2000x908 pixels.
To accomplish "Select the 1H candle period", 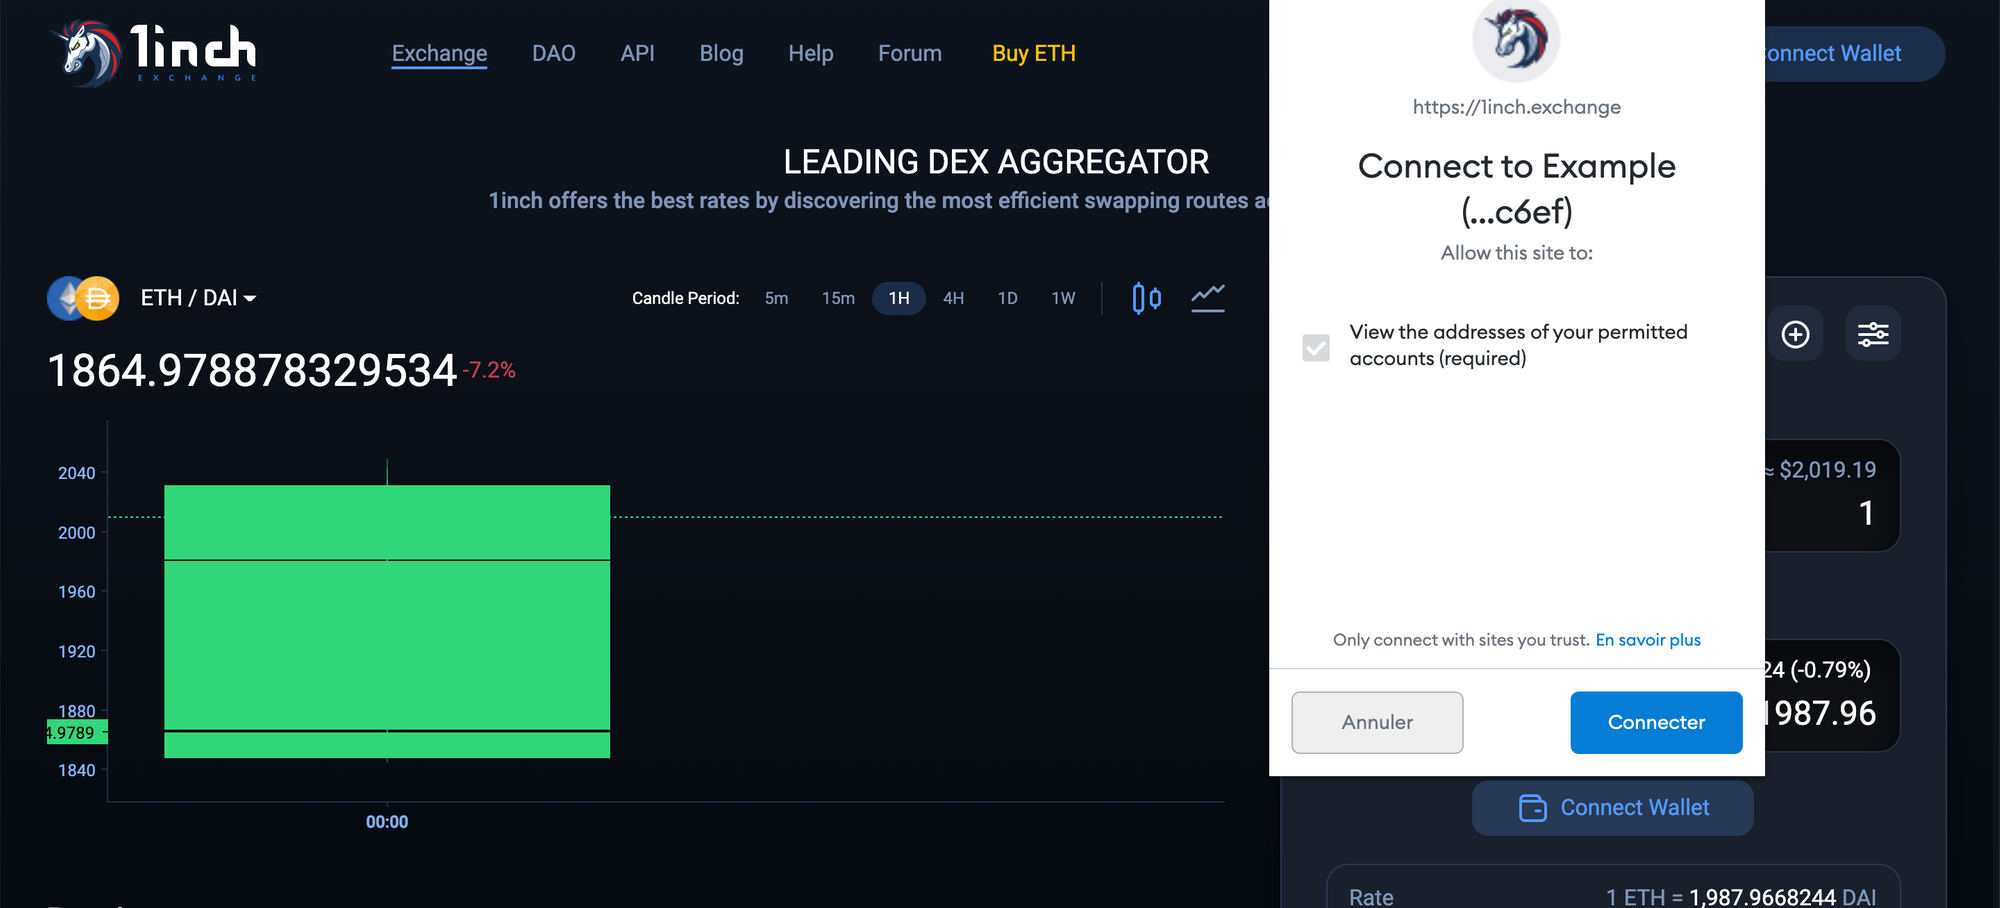I will 899,298.
